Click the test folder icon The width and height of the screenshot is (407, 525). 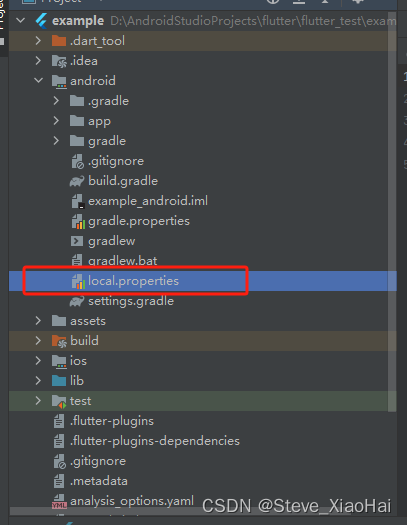click(59, 401)
